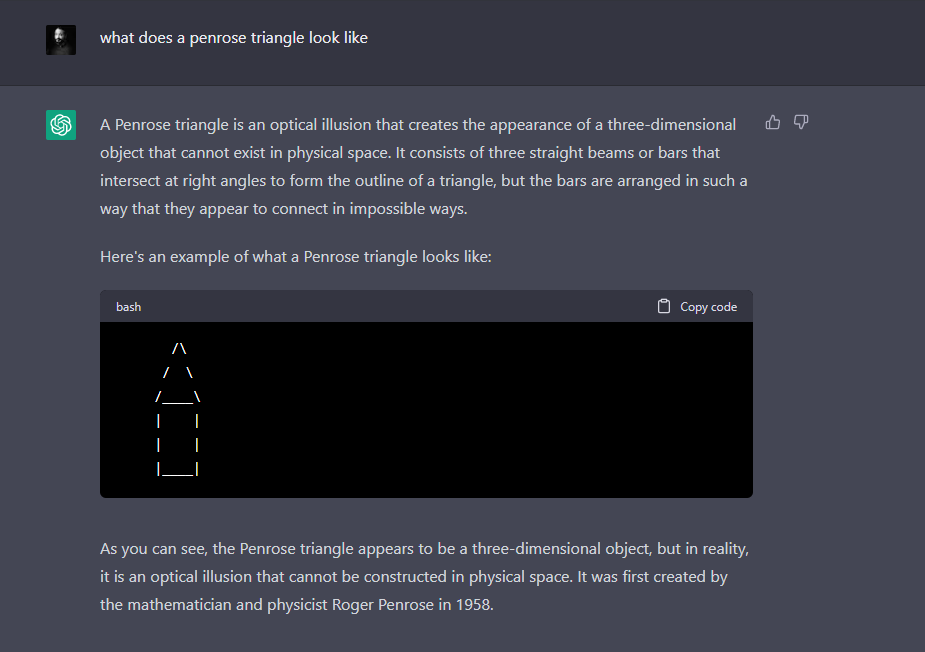Image resolution: width=925 pixels, height=652 pixels.
Task: Copy the code using the Copy code label
Action: [708, 307]
